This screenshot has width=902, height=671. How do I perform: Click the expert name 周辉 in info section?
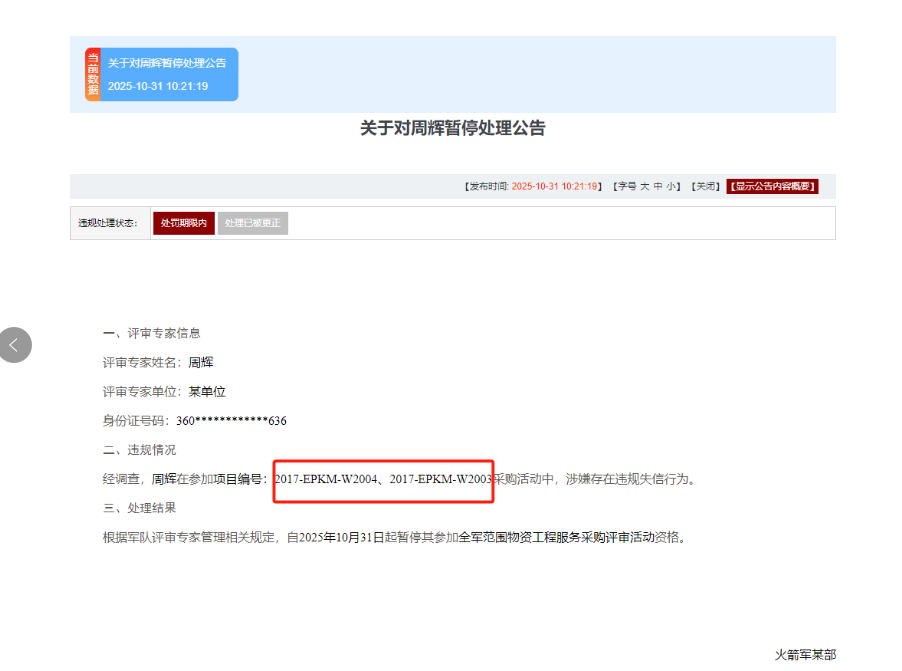click(x=201, y=362)
